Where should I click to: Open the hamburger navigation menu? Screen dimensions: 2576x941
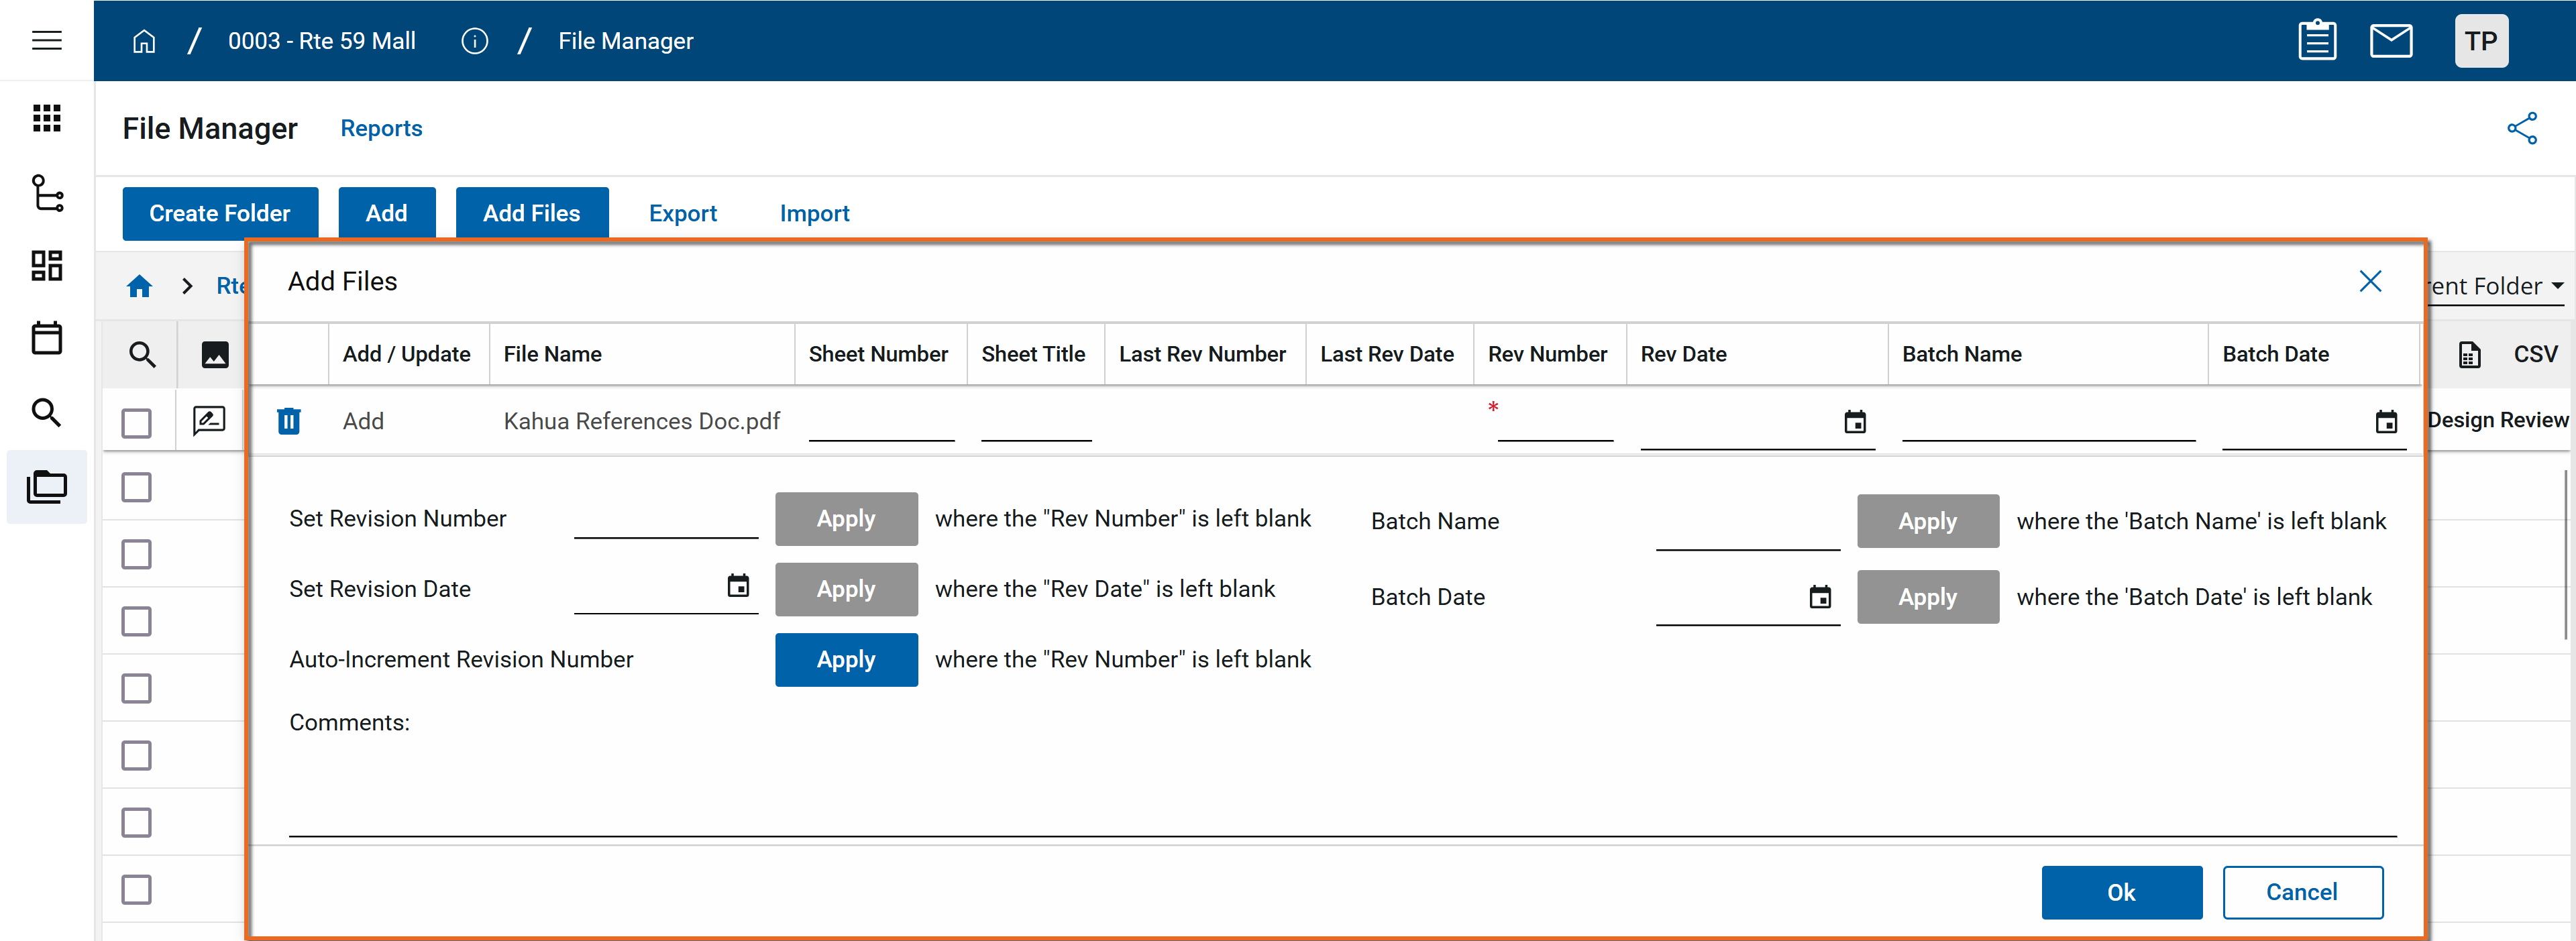pyautogui.click(x=47, y=41)
